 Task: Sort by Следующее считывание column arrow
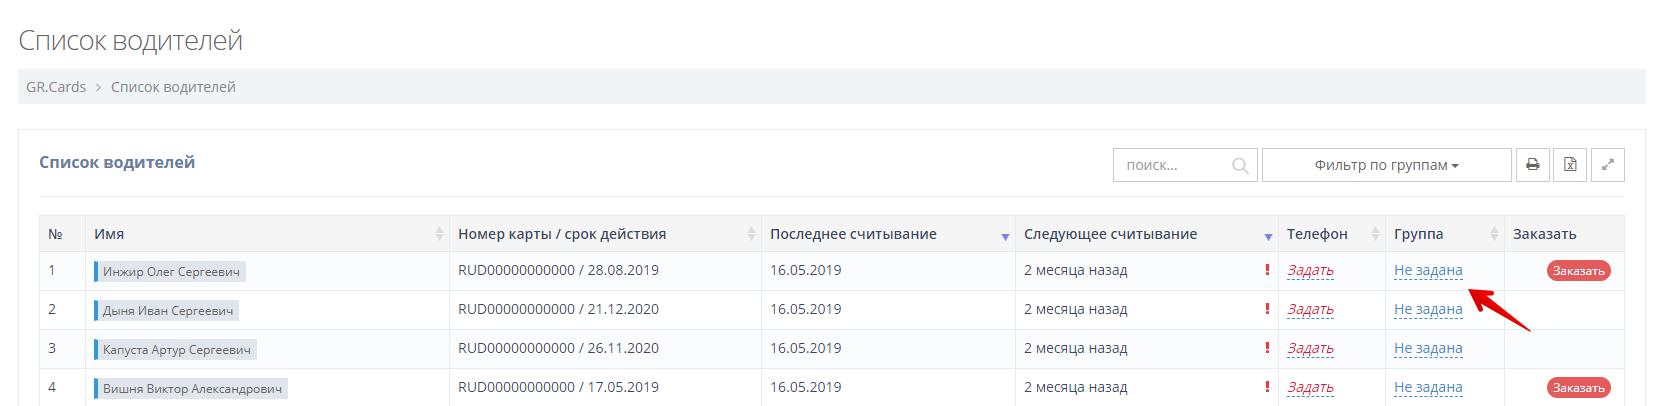click(1268, 236)
